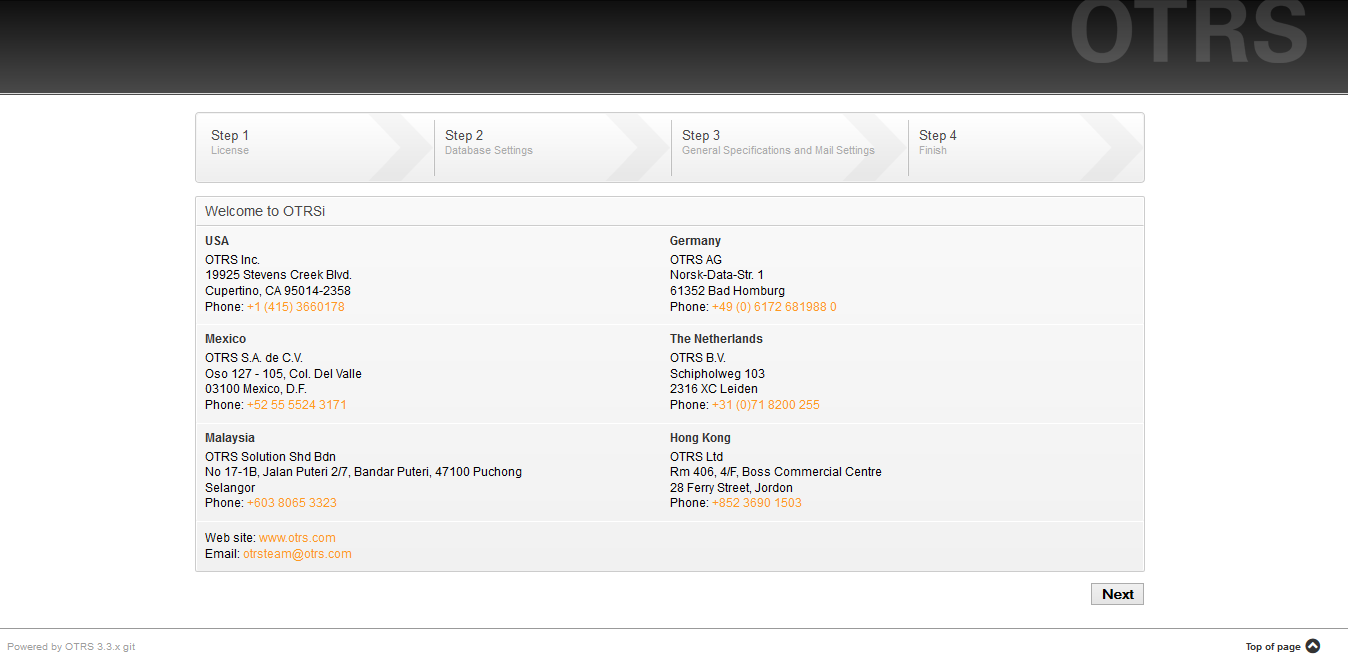The width and height of the screenshot is (1348, 672).
Task: Click the Next button
Action: pyautogui.click(x=1117, y=594)
